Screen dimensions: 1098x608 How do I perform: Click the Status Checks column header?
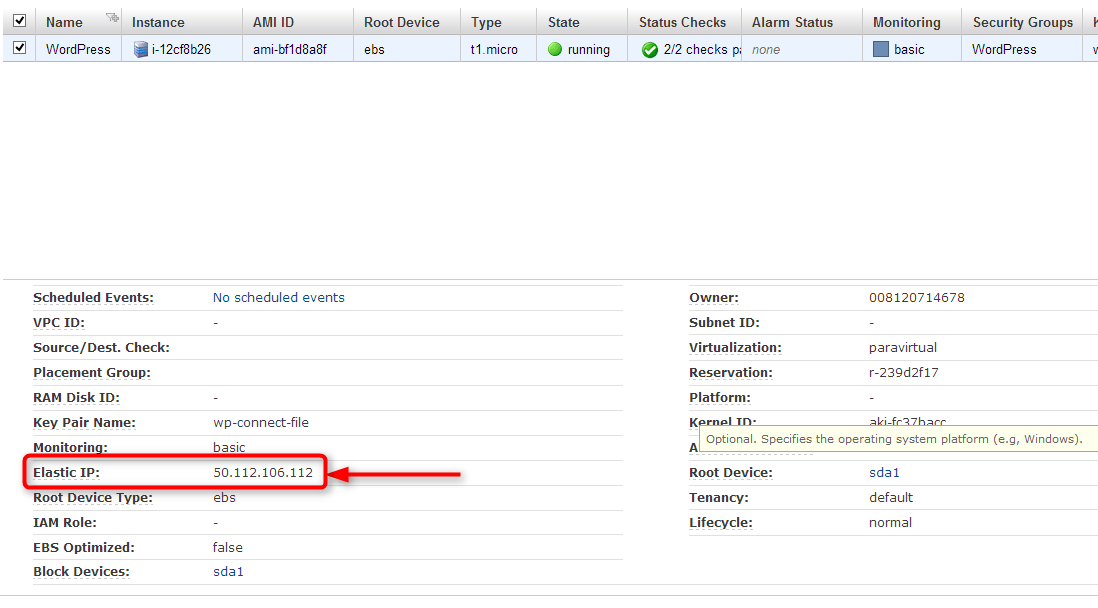tap(683, 22)
